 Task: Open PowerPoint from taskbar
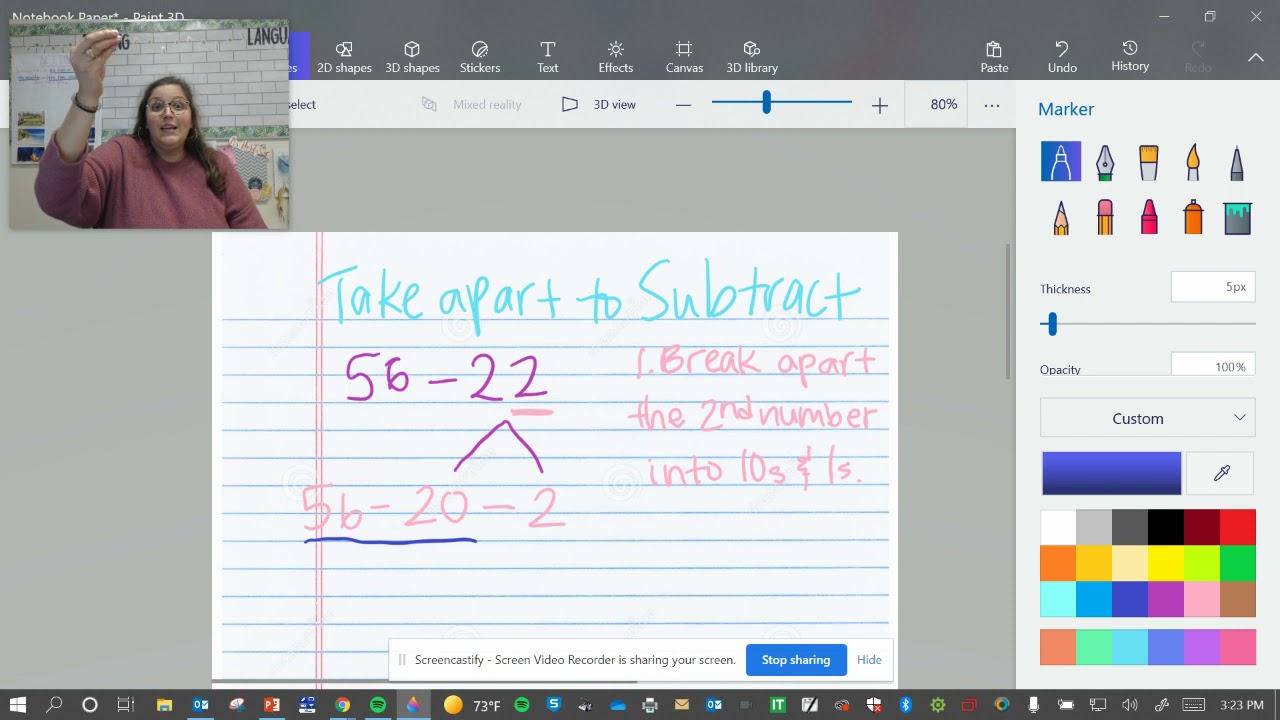271,705
